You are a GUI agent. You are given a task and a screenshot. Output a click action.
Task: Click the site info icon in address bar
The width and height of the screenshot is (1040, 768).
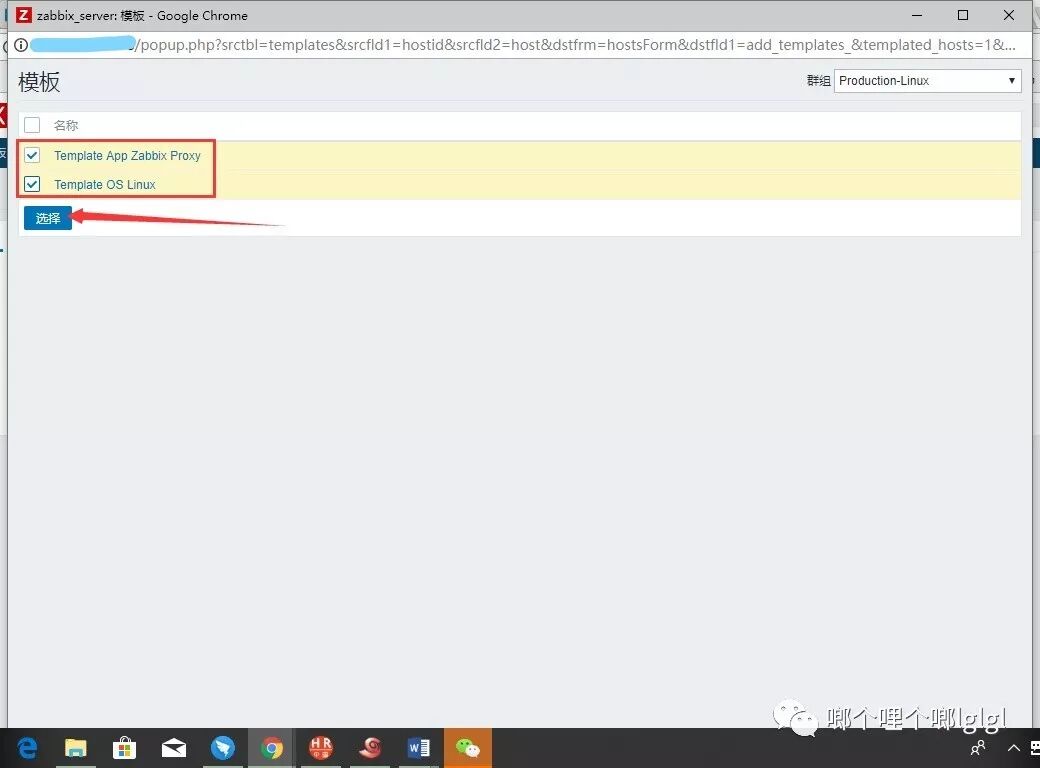pyautogui.click(x=21, y=44)
